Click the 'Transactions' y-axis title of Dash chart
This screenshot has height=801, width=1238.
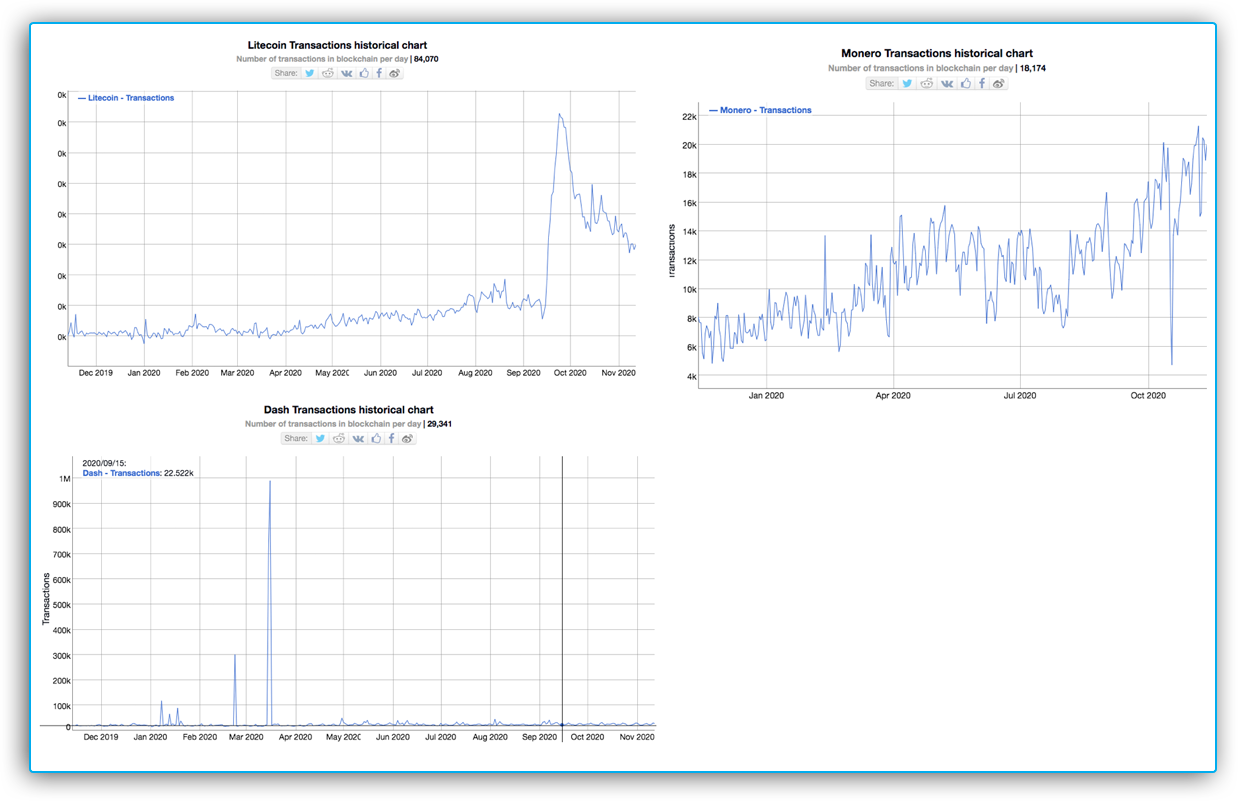coord(46,599)
